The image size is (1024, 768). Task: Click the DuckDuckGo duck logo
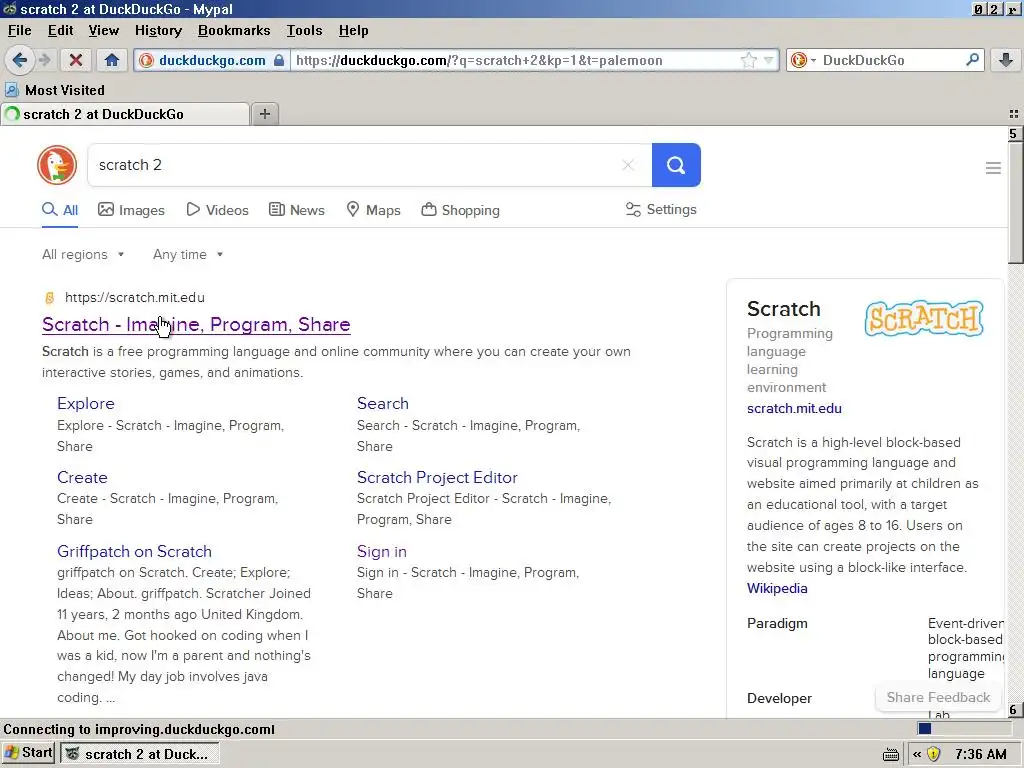(x=57, y=165)
